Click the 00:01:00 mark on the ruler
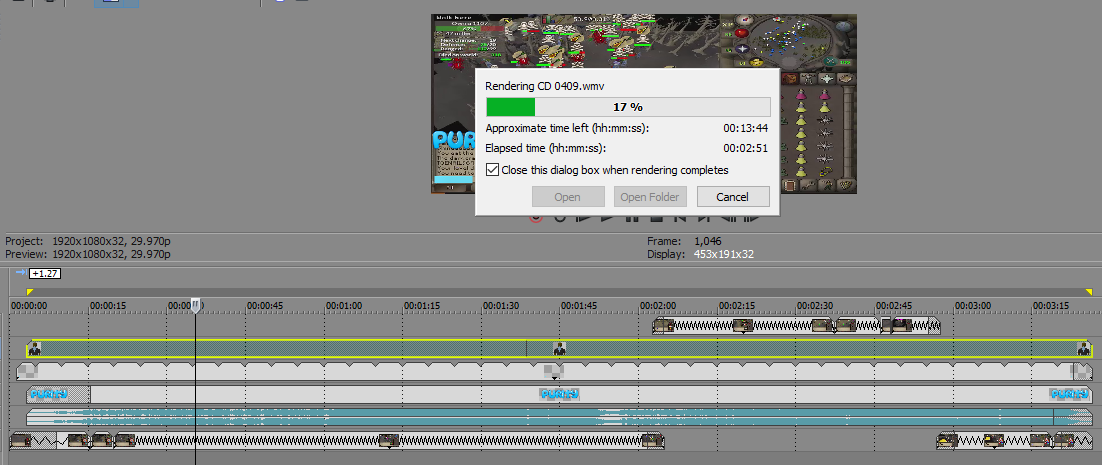The image size is (1102, 465). [x=344, y=306]
